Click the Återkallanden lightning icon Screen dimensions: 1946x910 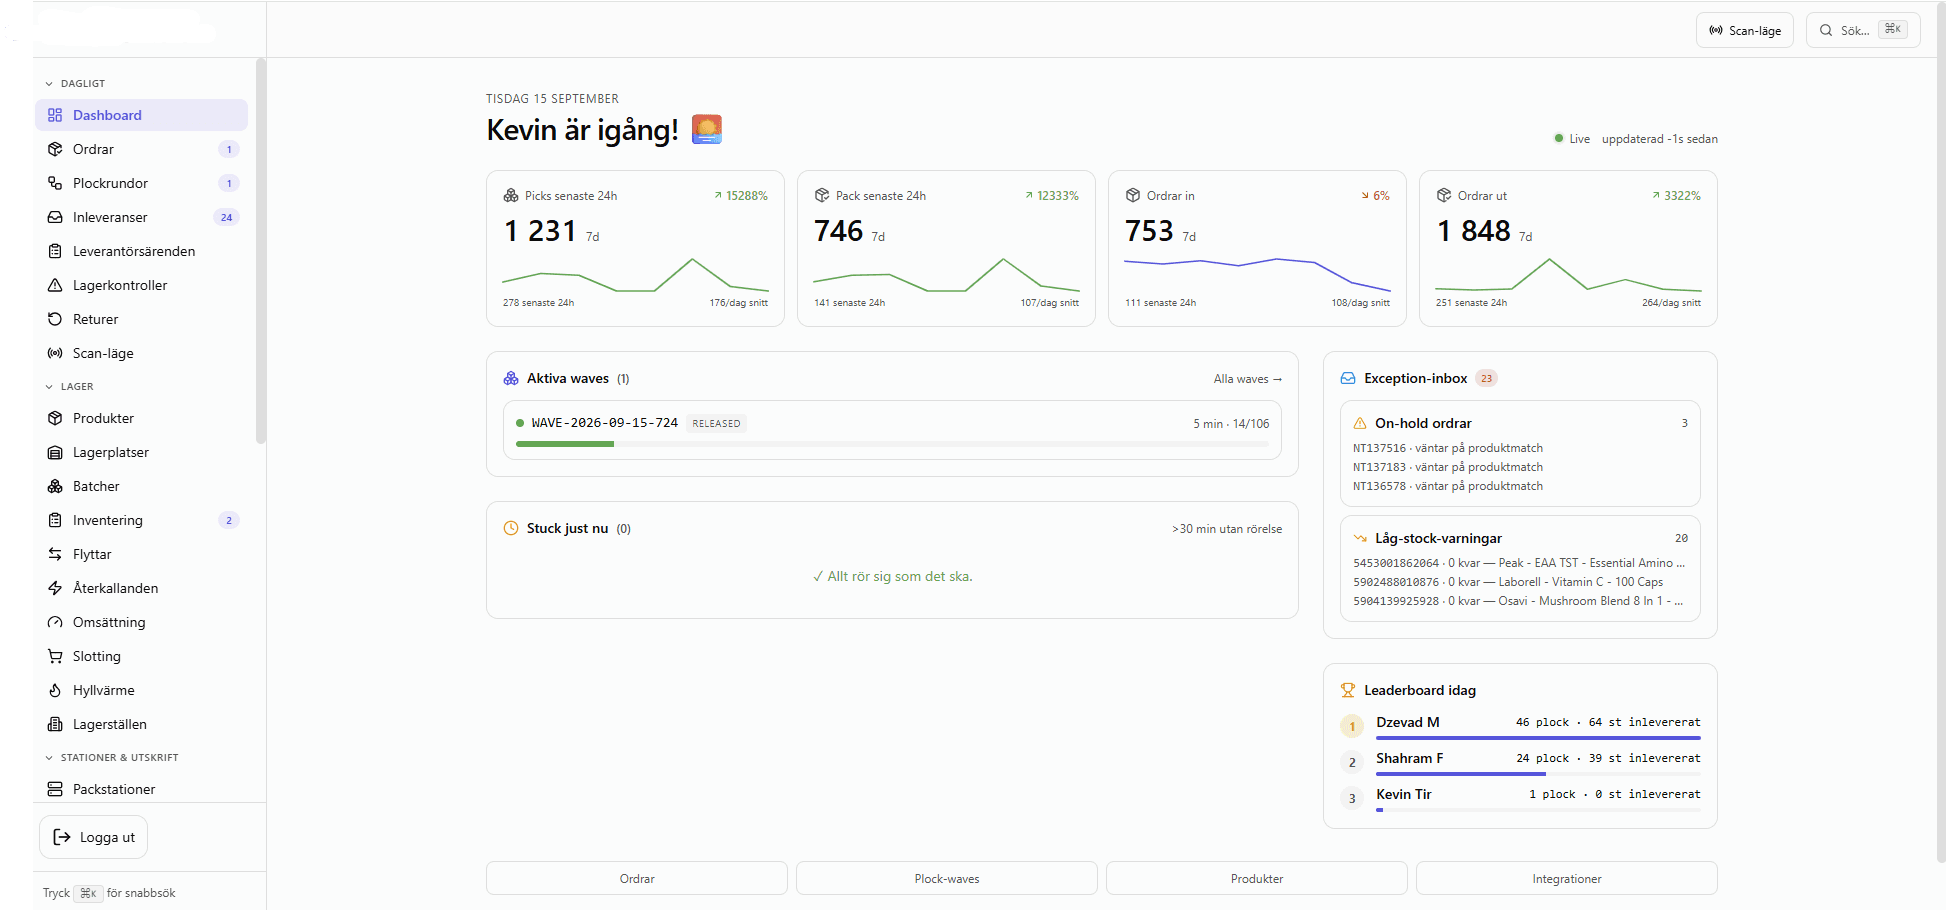pyautogui.click(x=55, y=588)
